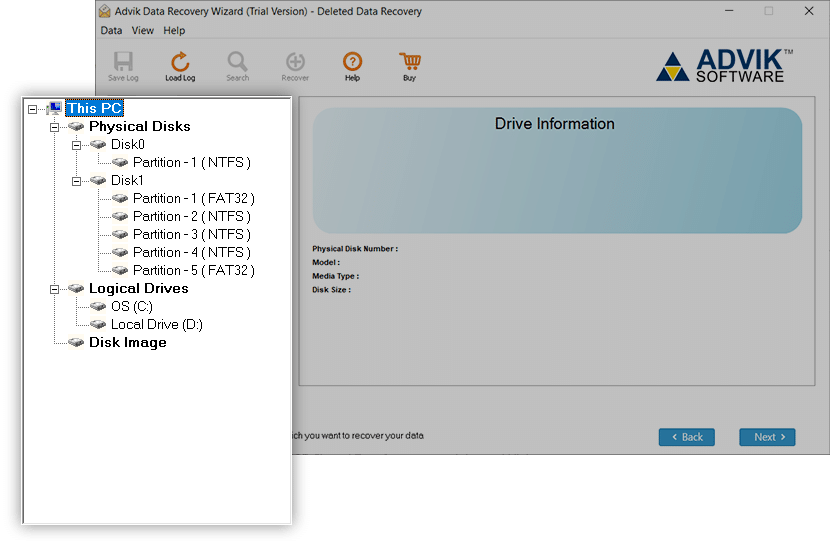Click the This PC computer icon
Viewport: 830px width, 546px height.
tap(54, 108)
